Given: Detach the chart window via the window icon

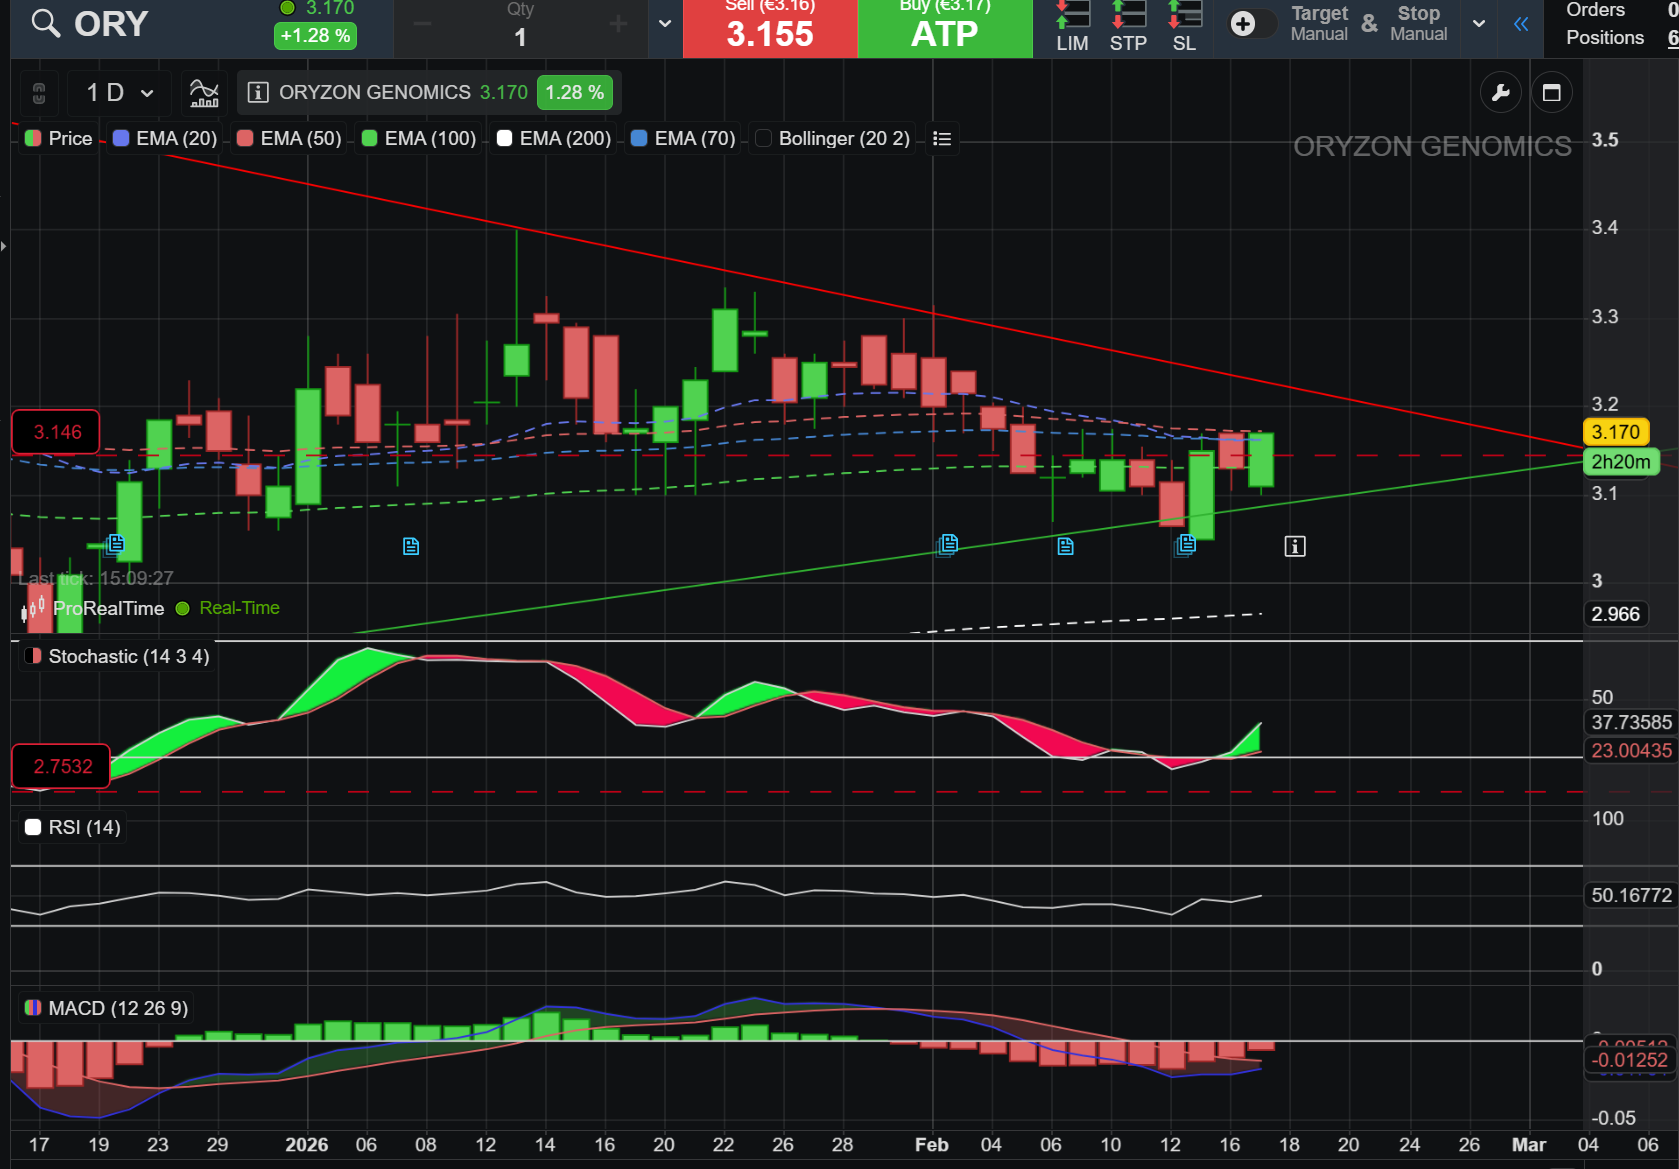Looking at the screenshot, I should click(1552, 93).
